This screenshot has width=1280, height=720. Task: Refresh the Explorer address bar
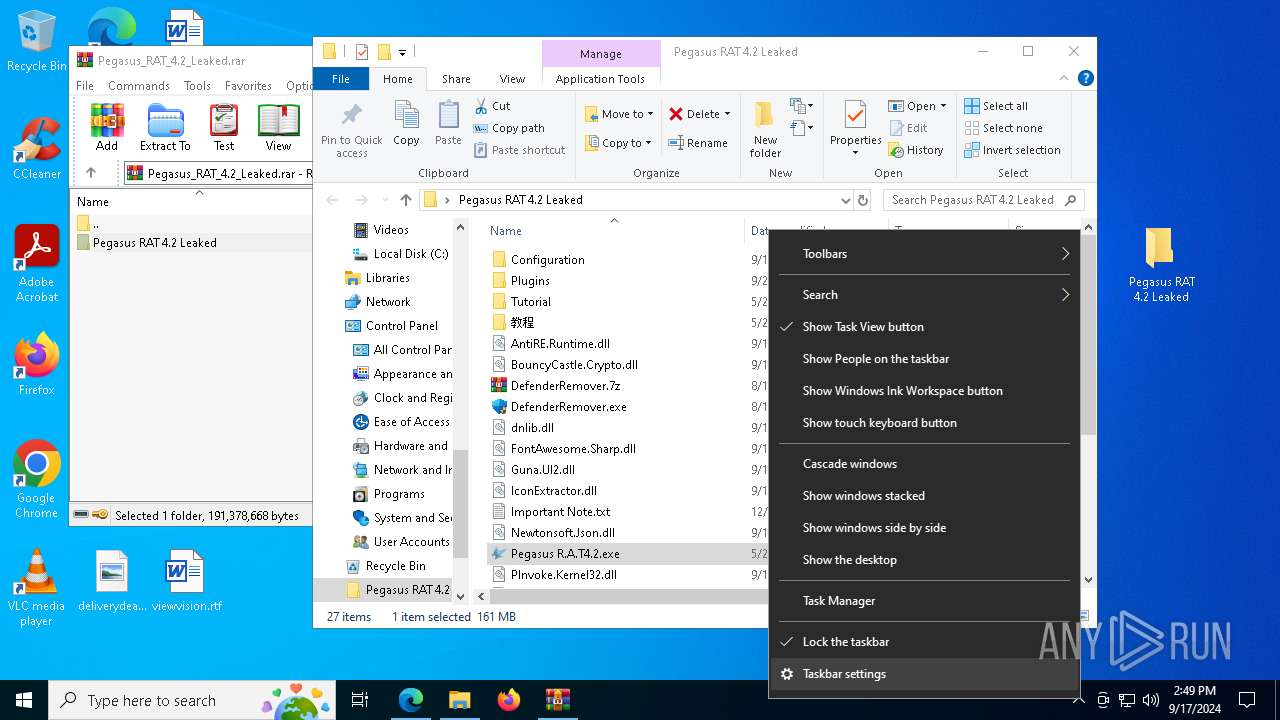(x=864, y=200)
